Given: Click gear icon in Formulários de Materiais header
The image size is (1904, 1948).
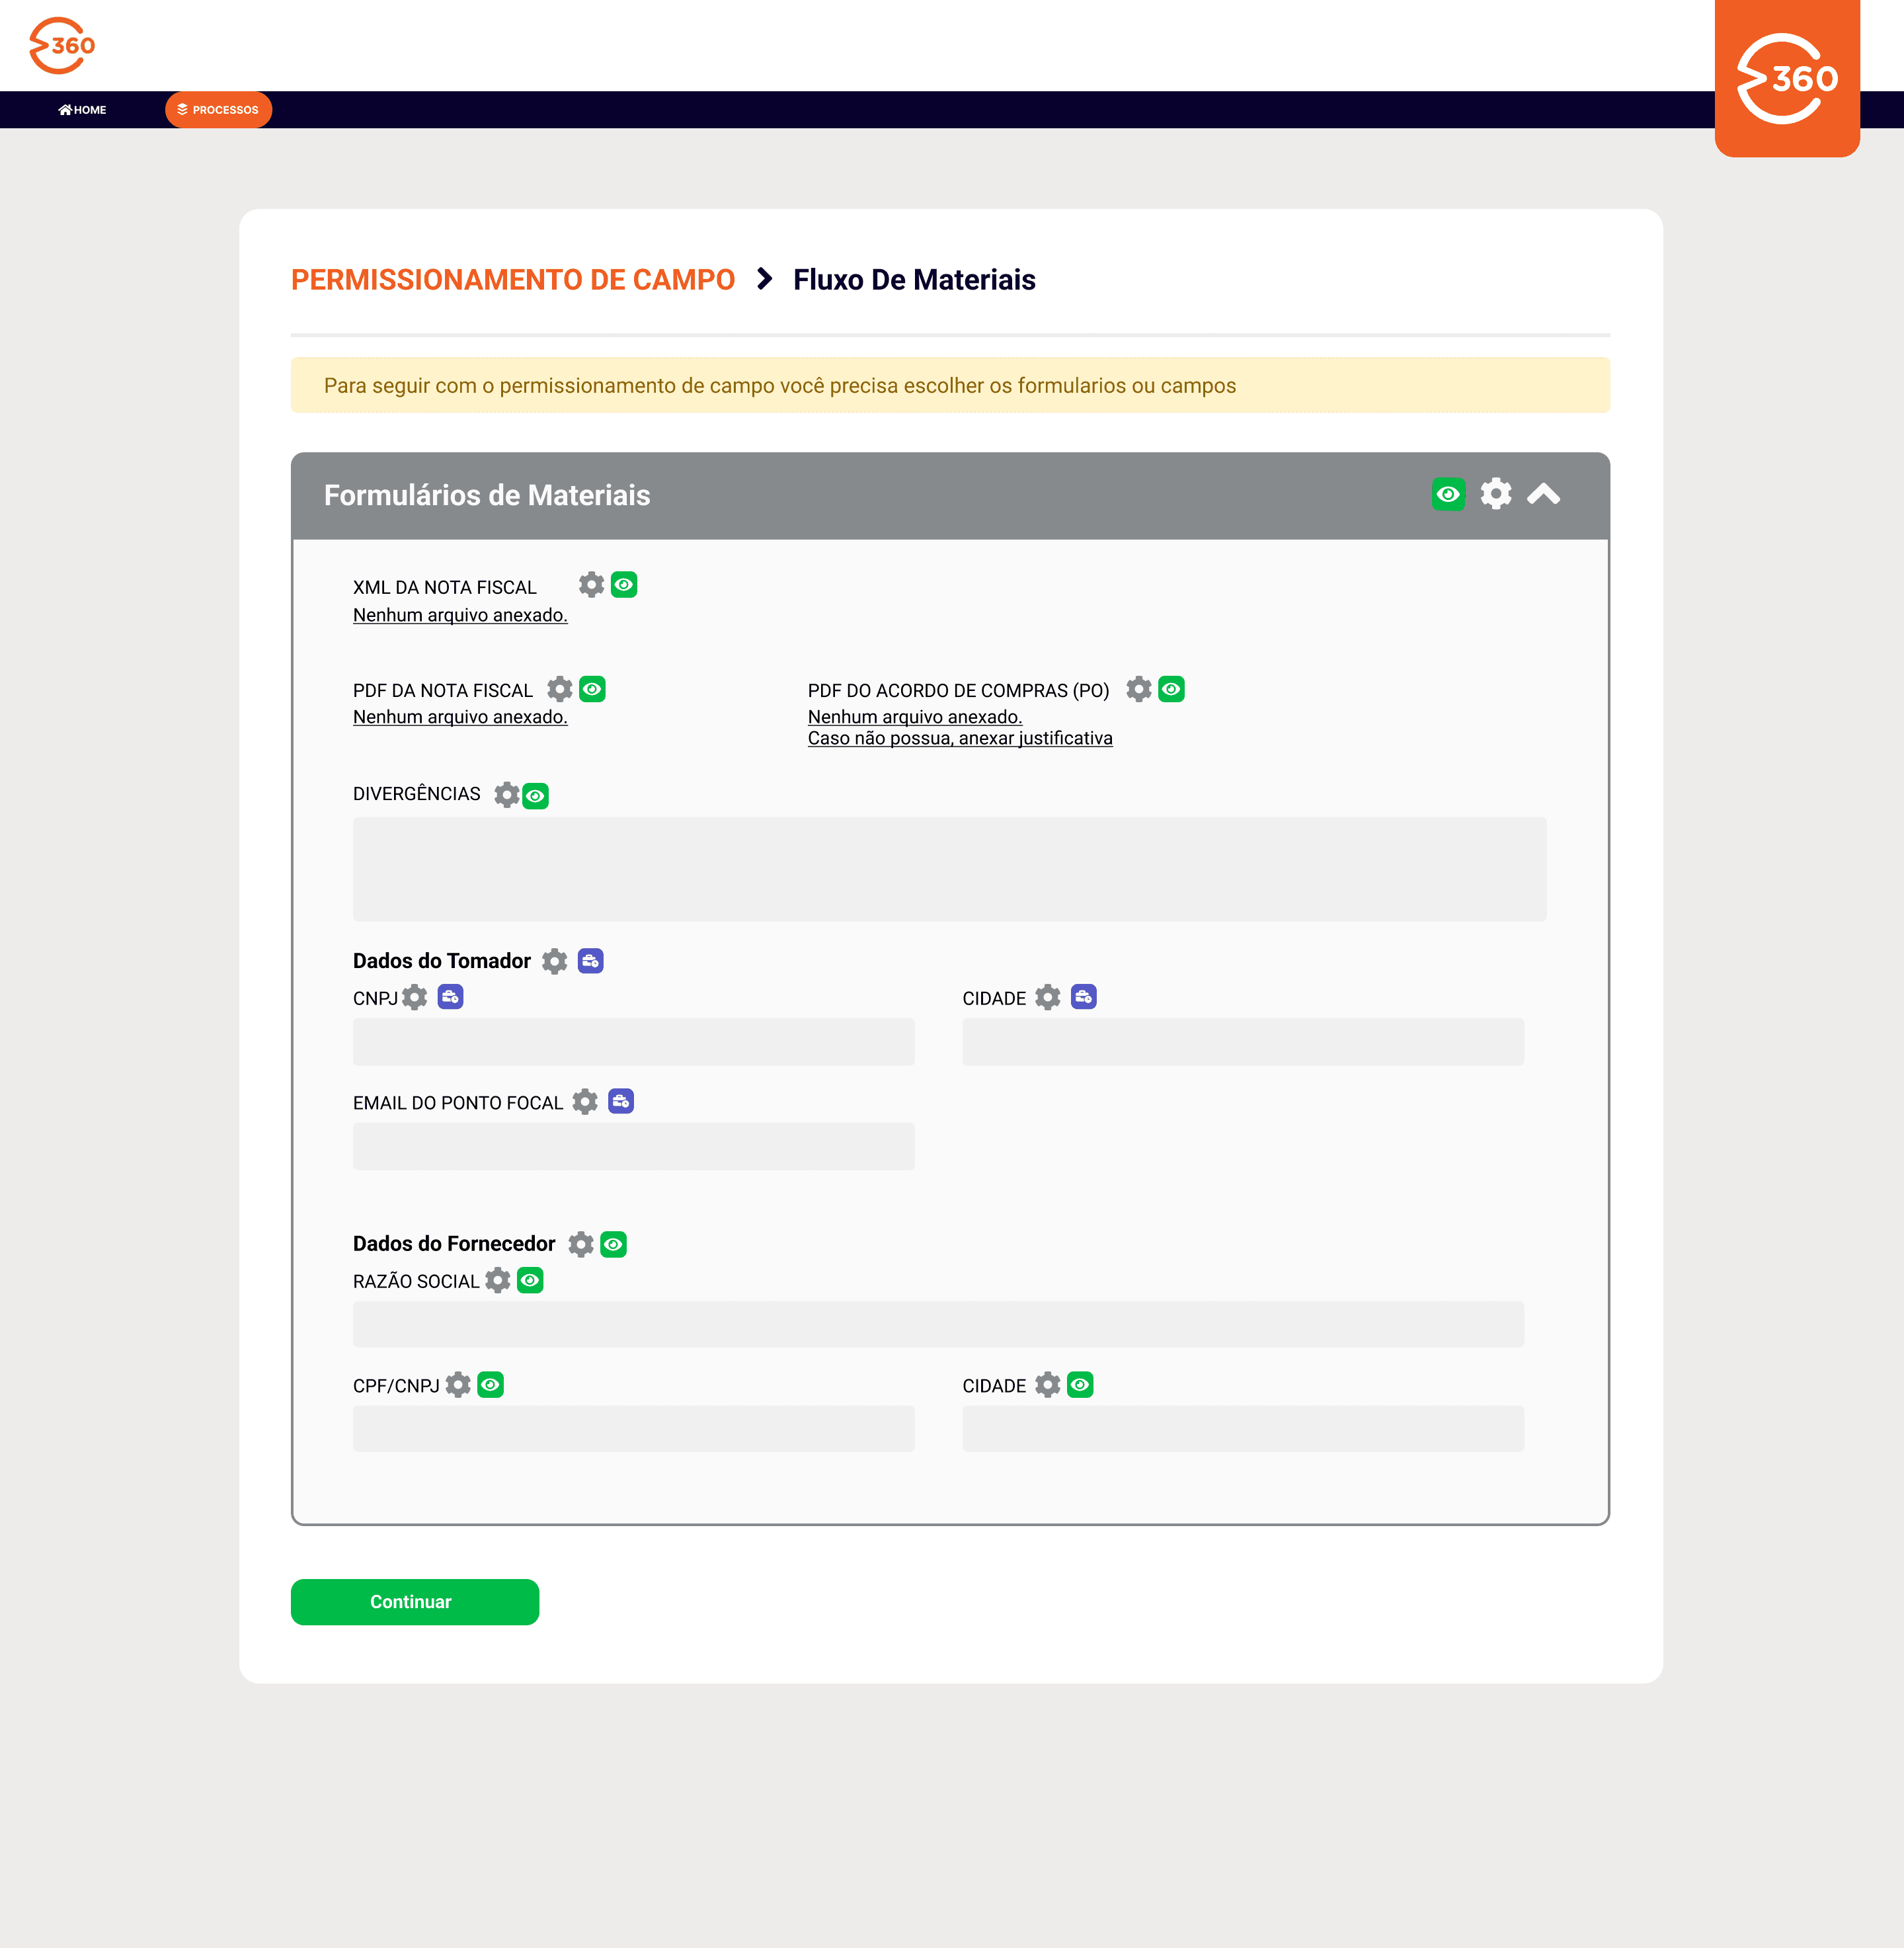Looking at the screenshot, I should point(1496,494).
